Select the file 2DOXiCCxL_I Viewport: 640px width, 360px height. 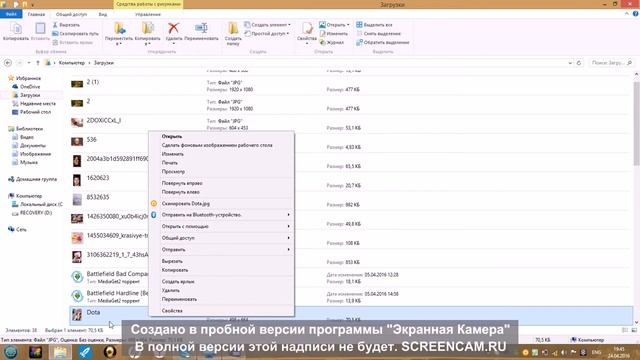(104, 120)
